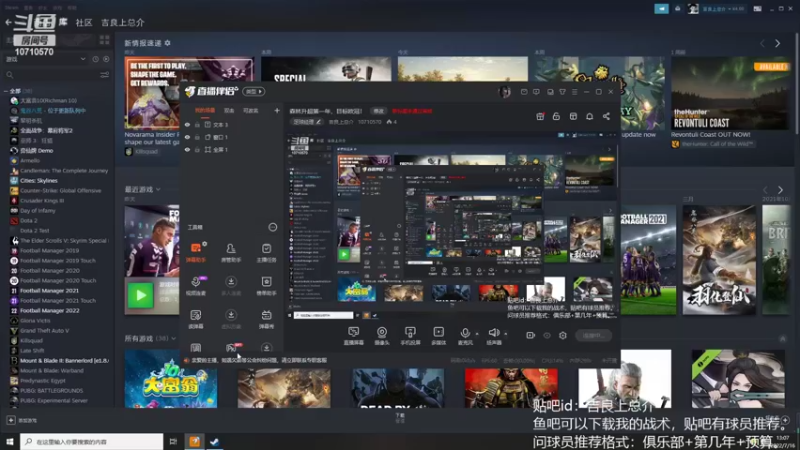Open Revontuli Coast news thumbnail
Screen dimensions: 800x450
tap(731, 93)
